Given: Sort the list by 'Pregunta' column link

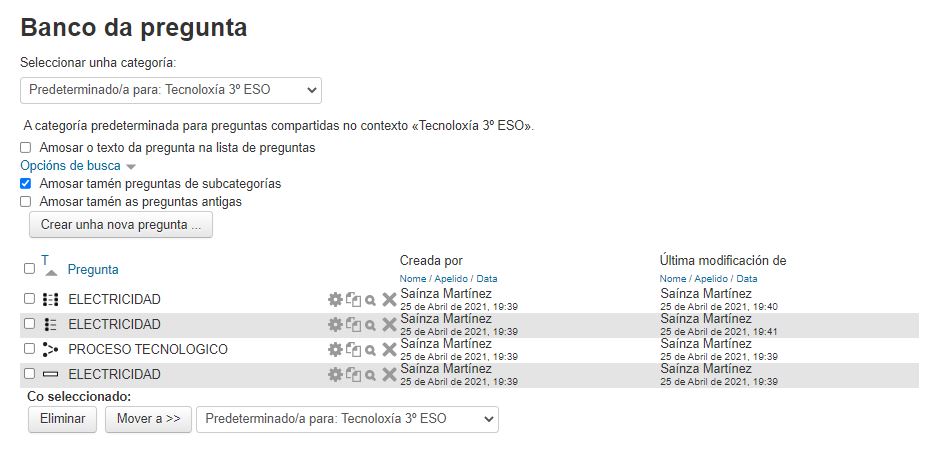Looking at the screenshot, I should click(93, 269).
